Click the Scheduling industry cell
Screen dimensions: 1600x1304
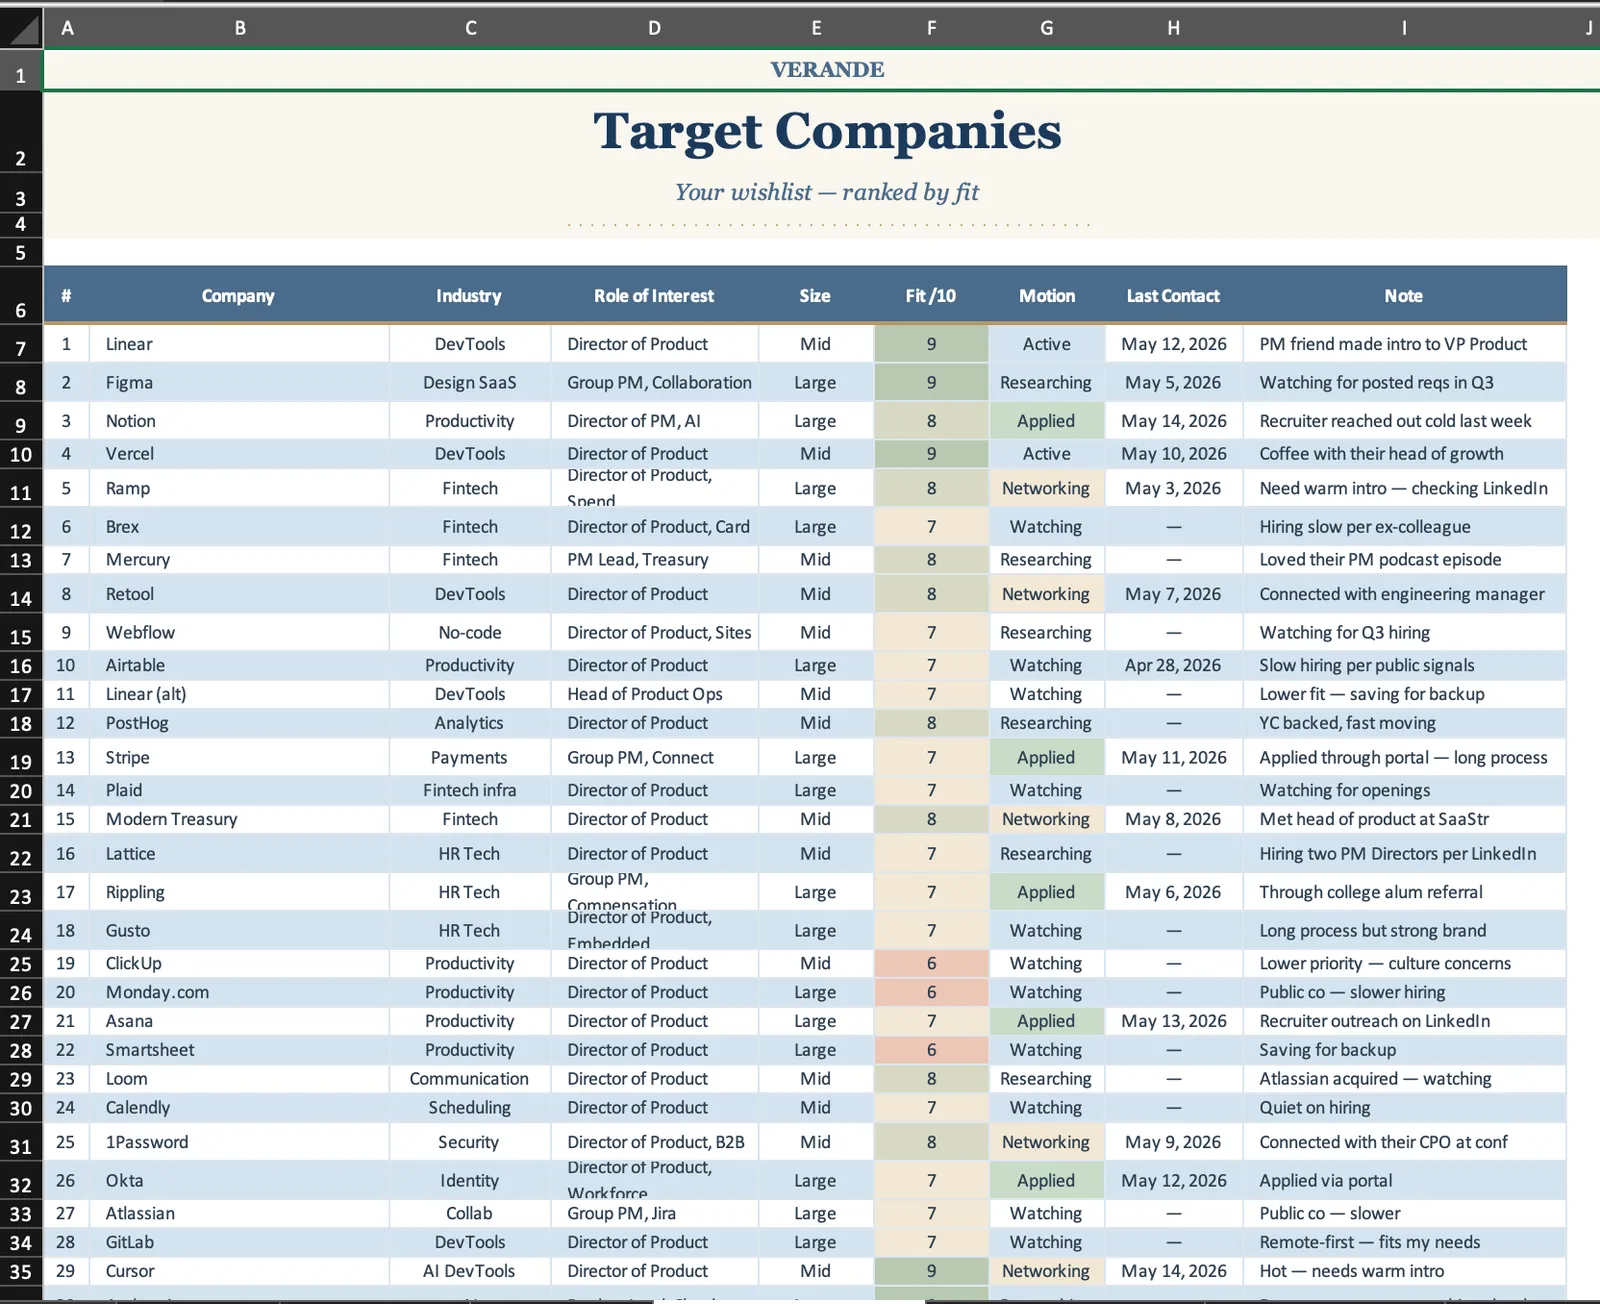469,1108
